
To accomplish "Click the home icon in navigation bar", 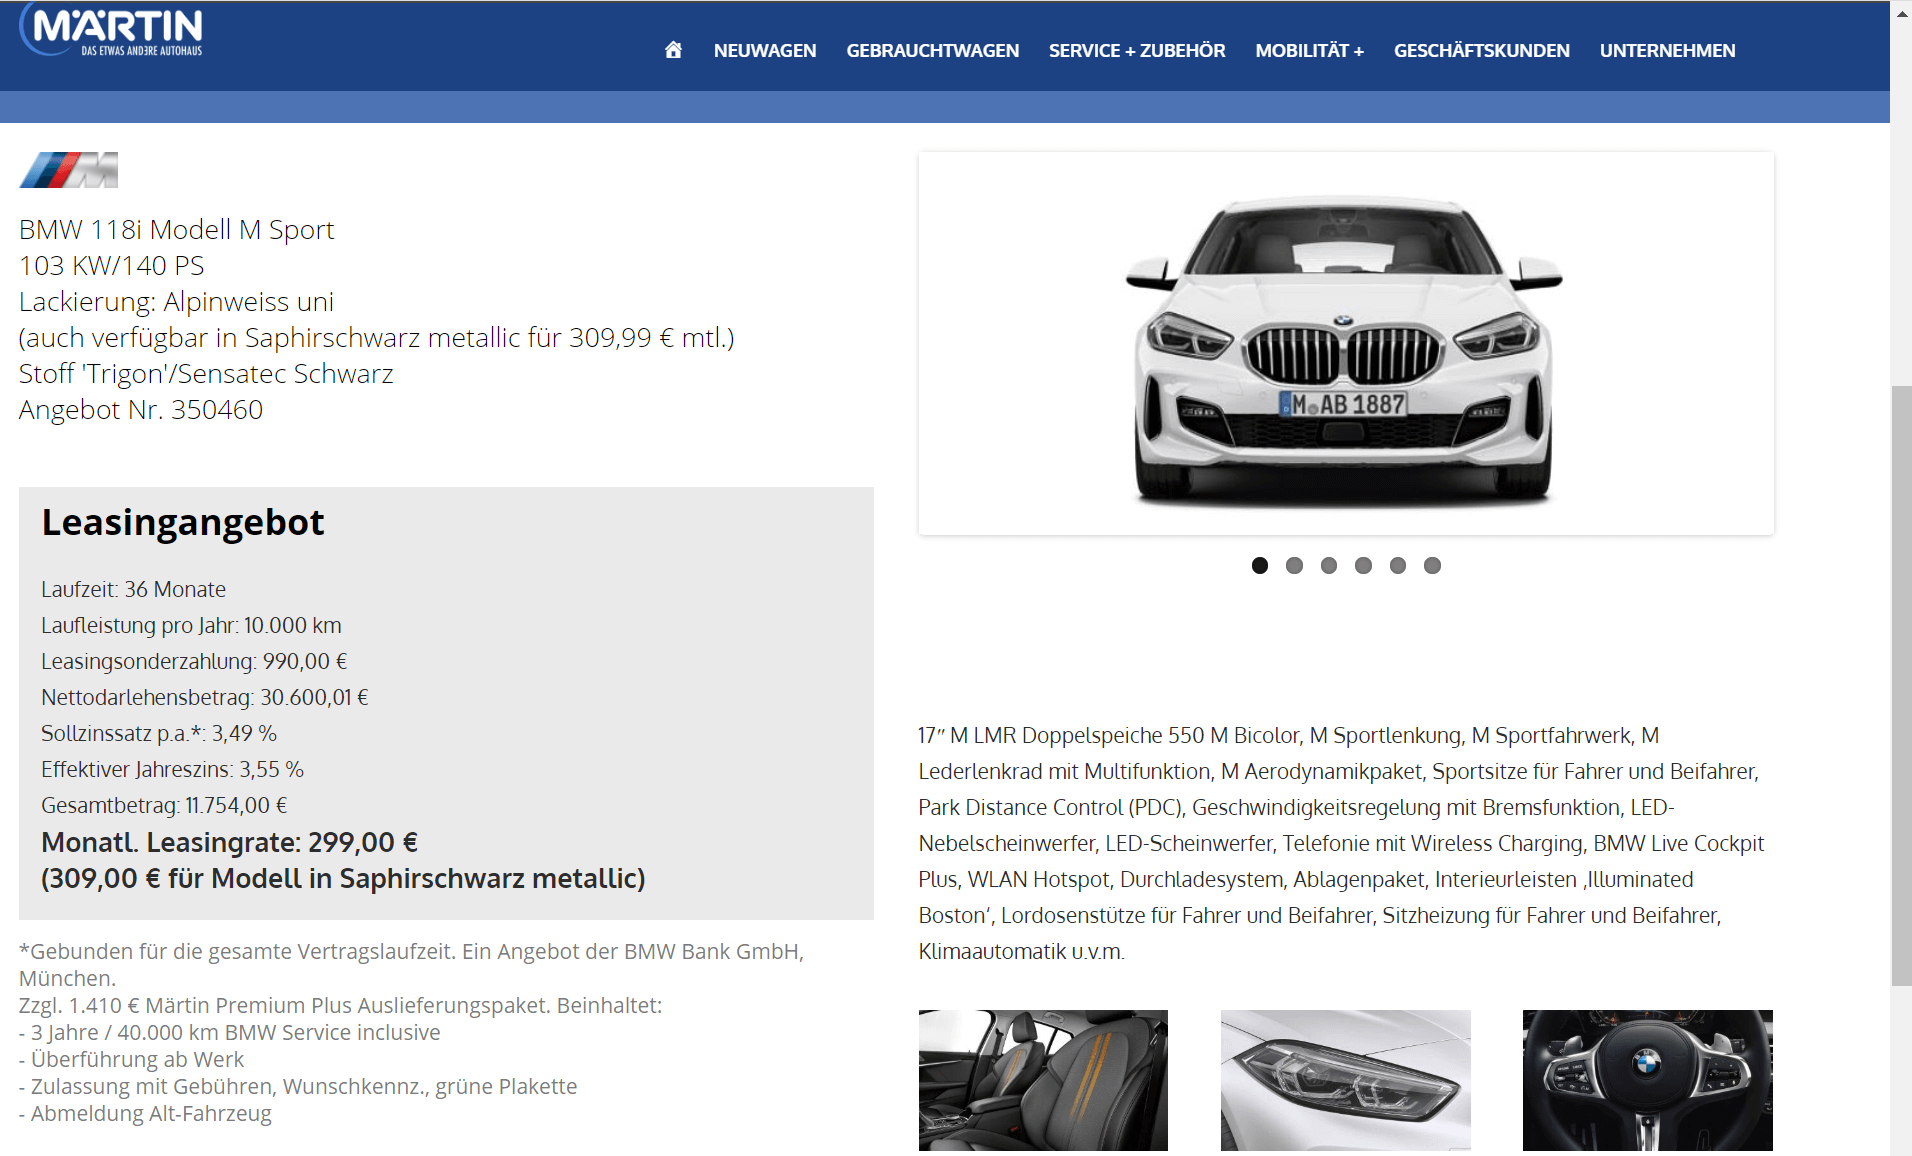I will (x=673, y=50).
